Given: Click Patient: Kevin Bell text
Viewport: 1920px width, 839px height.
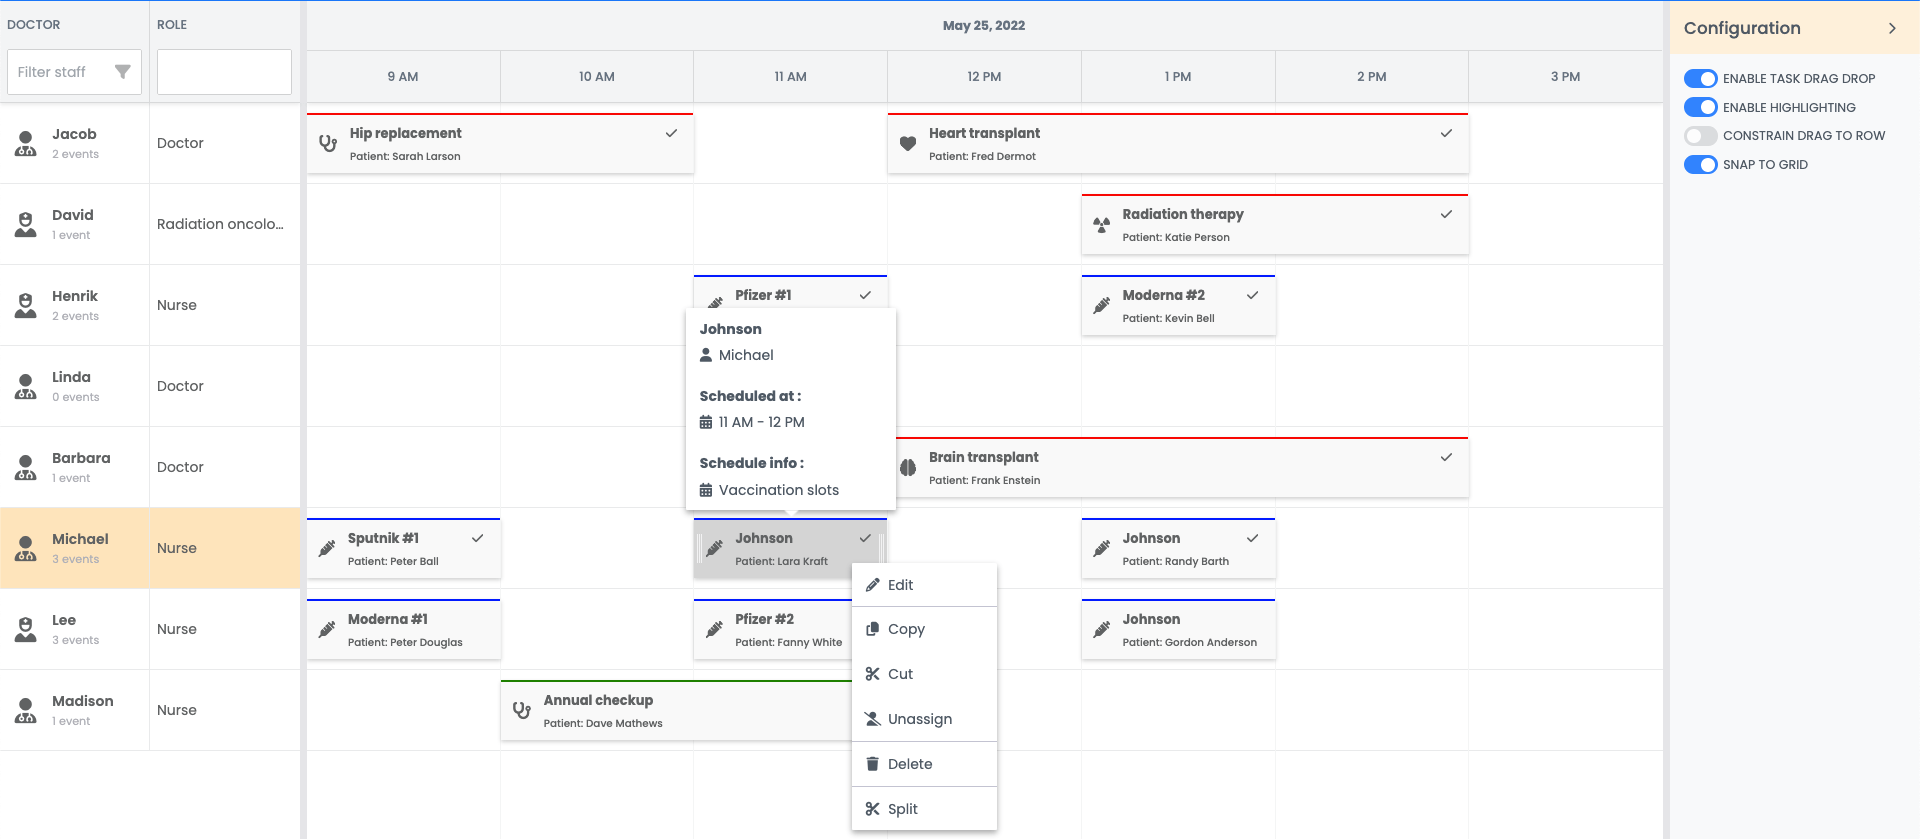Looking at the screenshot, I should click(x=1168, y=319).
